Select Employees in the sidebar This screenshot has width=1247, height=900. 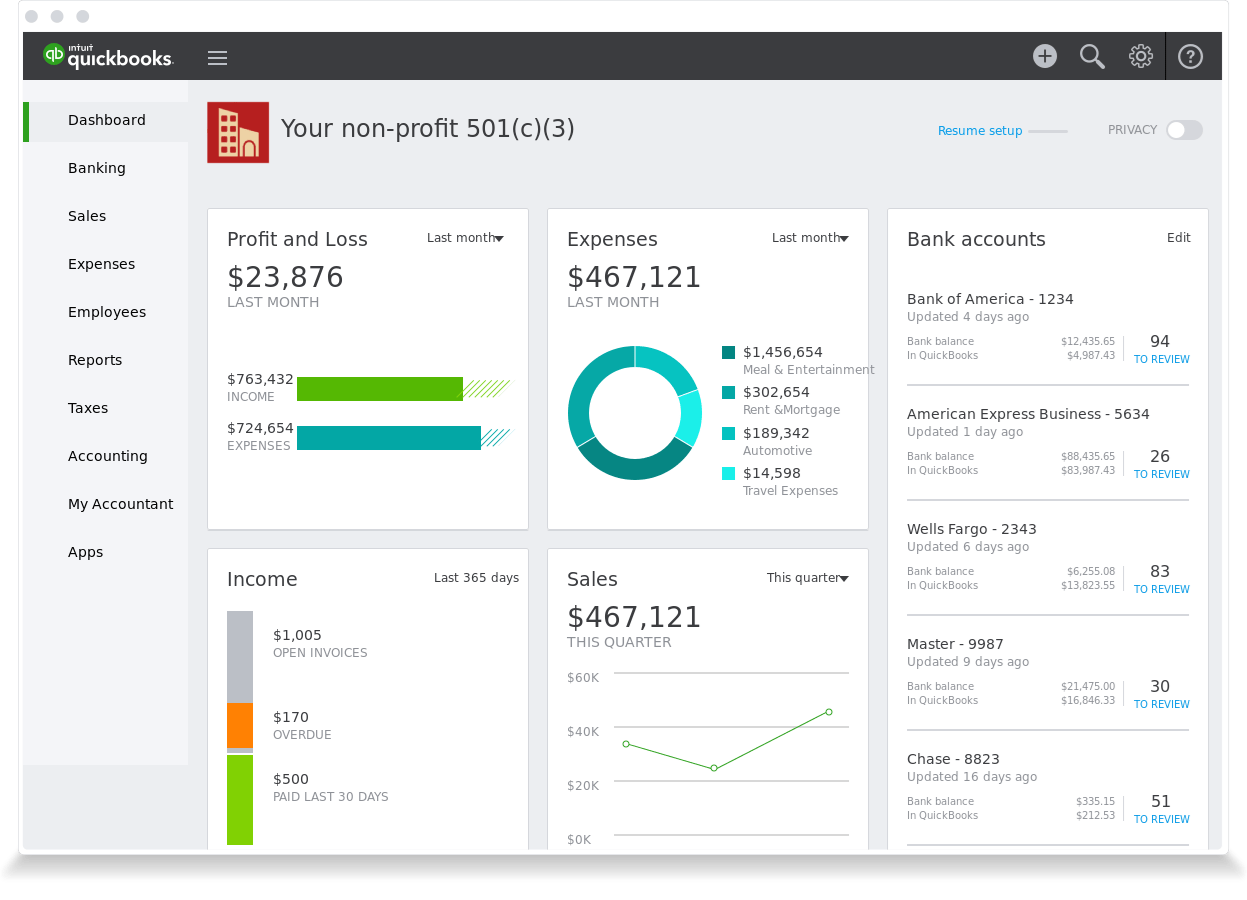click(x=107, y=312)
